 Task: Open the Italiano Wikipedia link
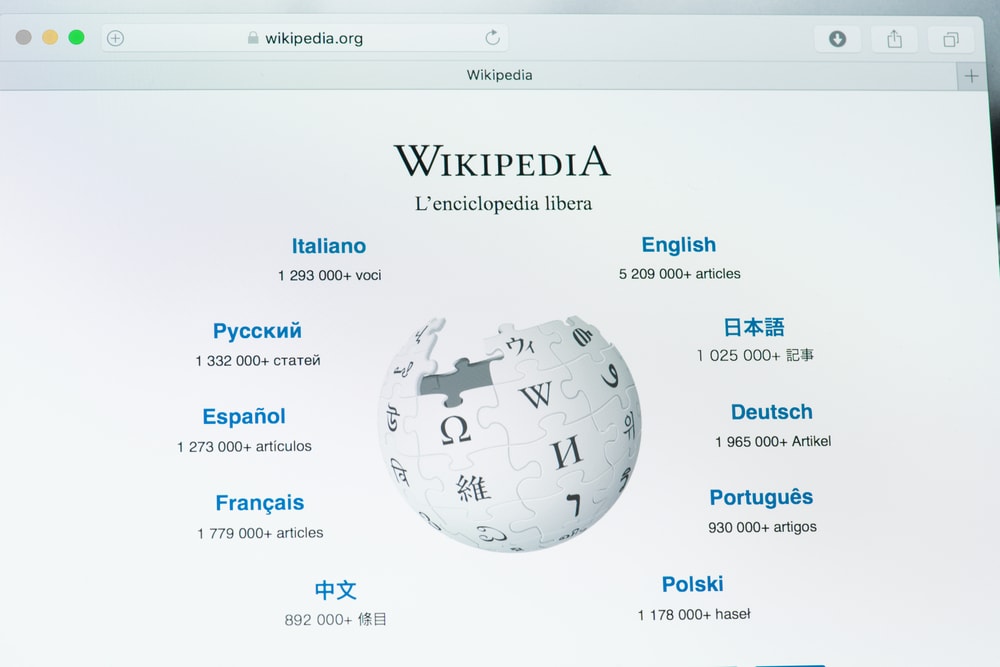pyautogui.click(x=329, y=246)
